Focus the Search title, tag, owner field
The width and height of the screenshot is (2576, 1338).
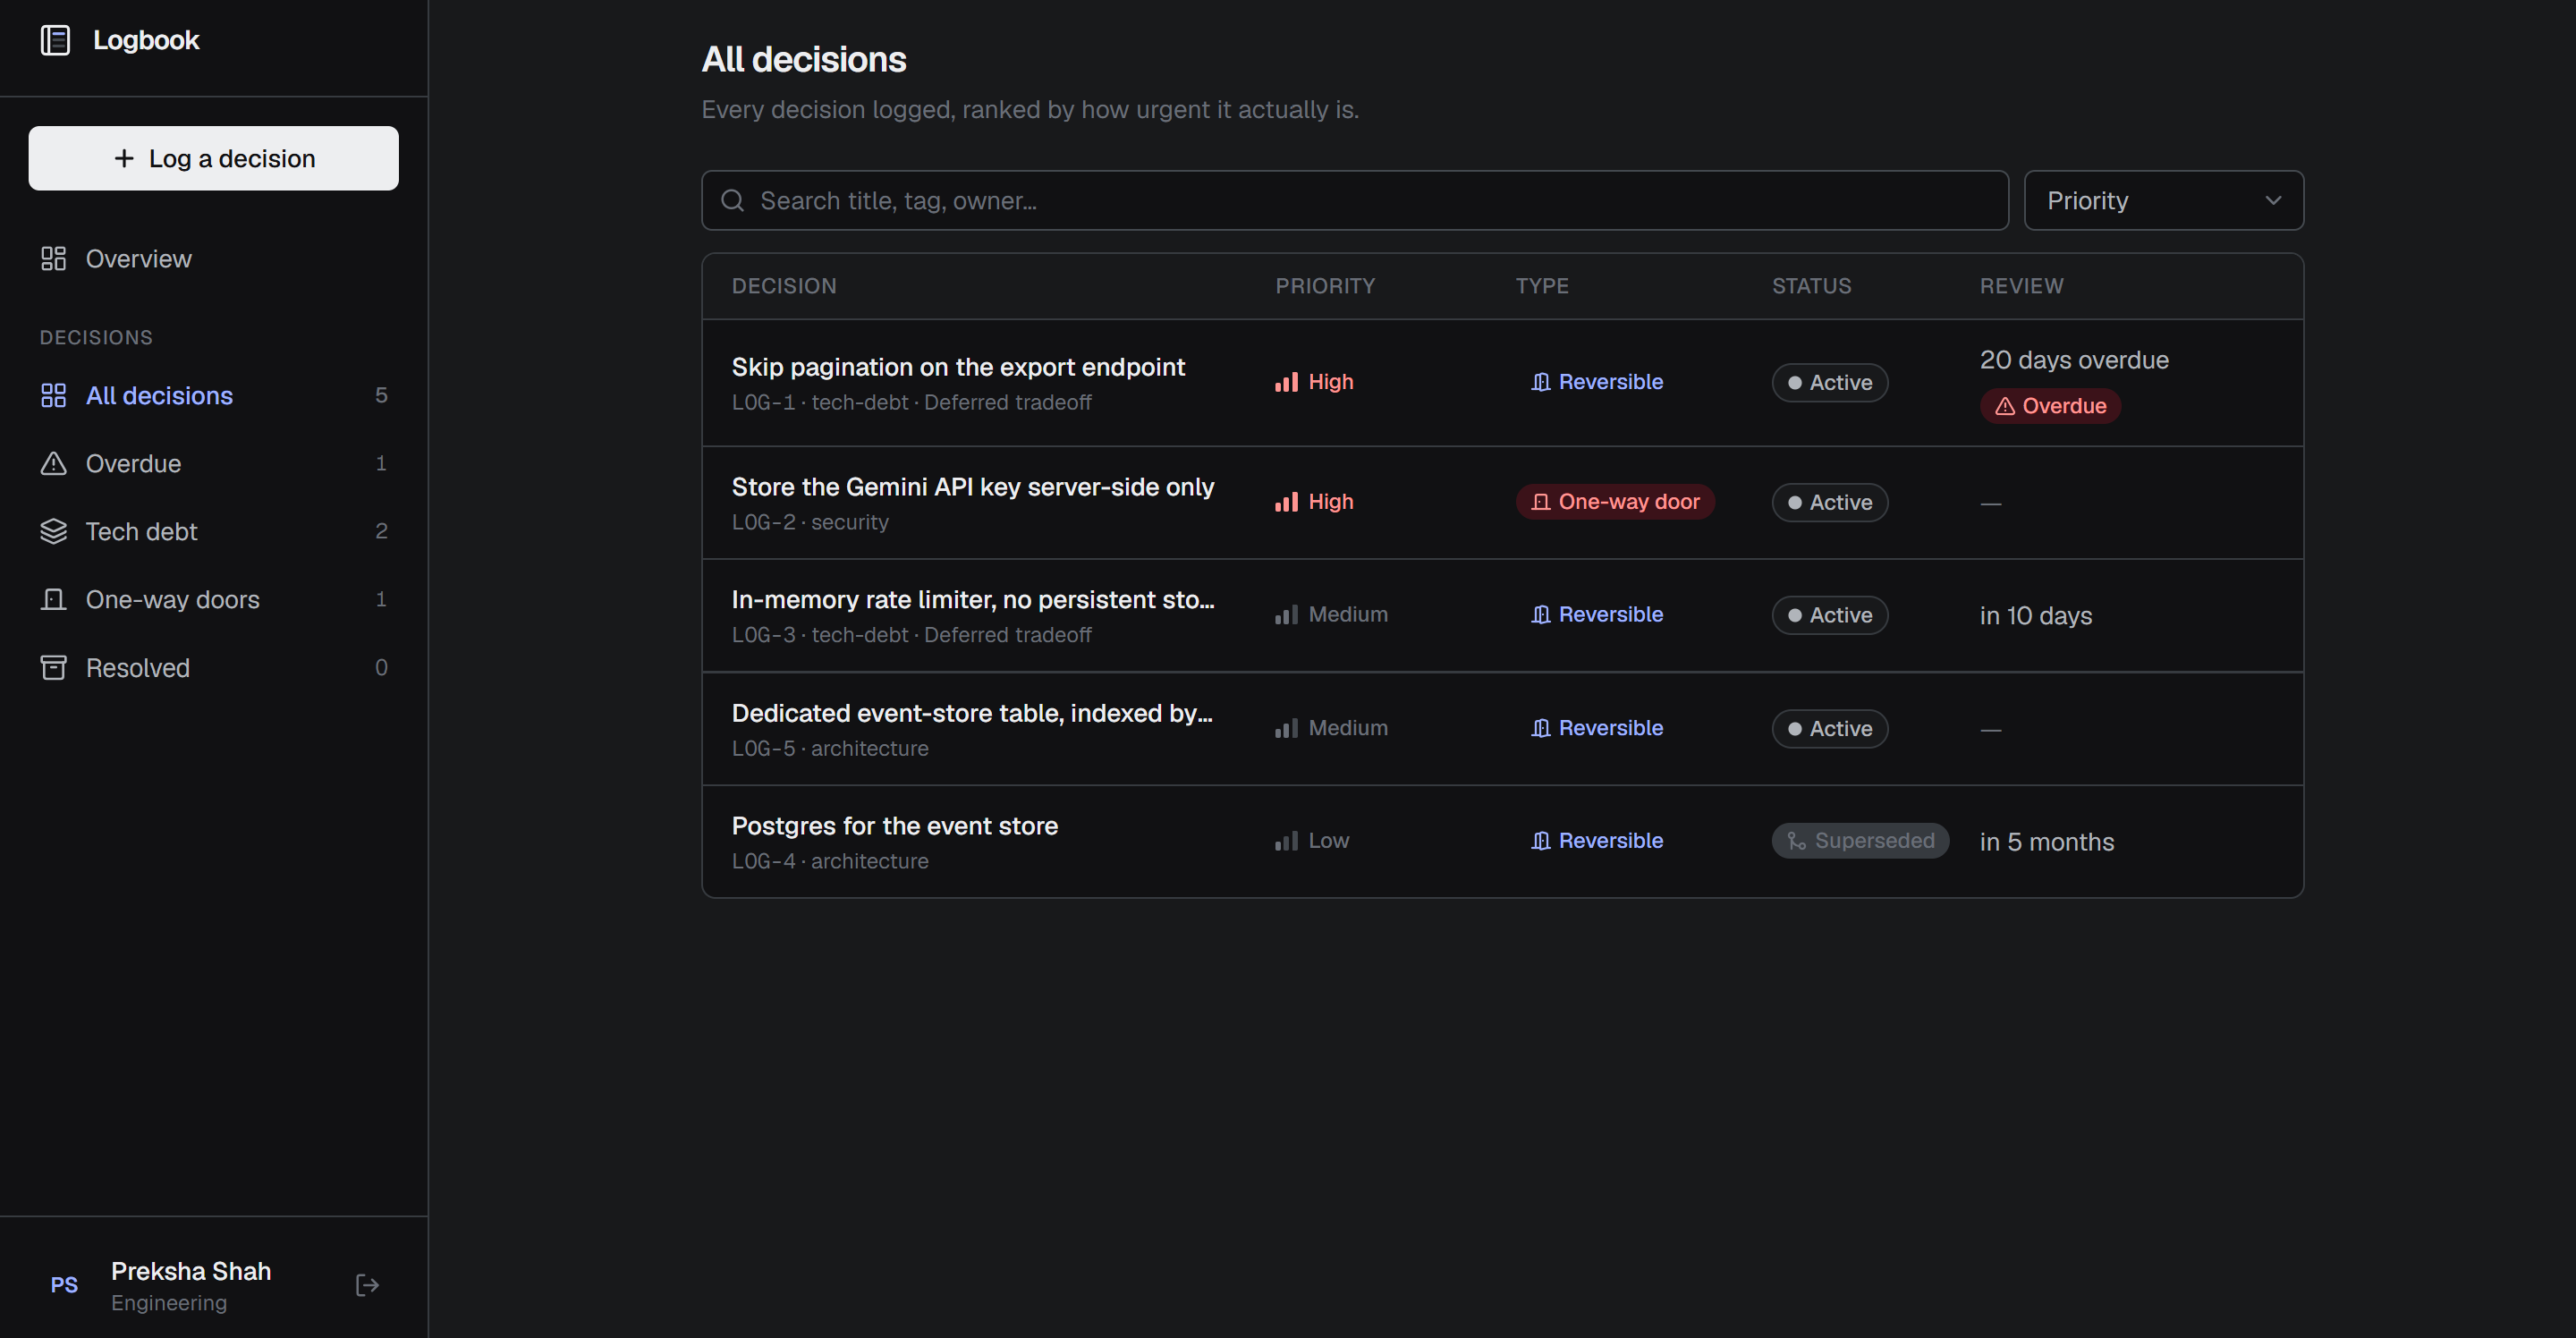[x=1355, y=201]
